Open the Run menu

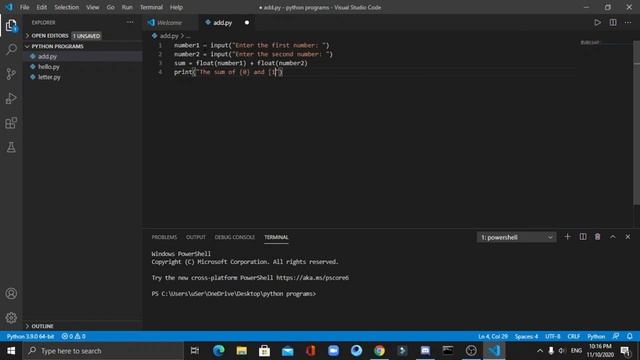127,7
